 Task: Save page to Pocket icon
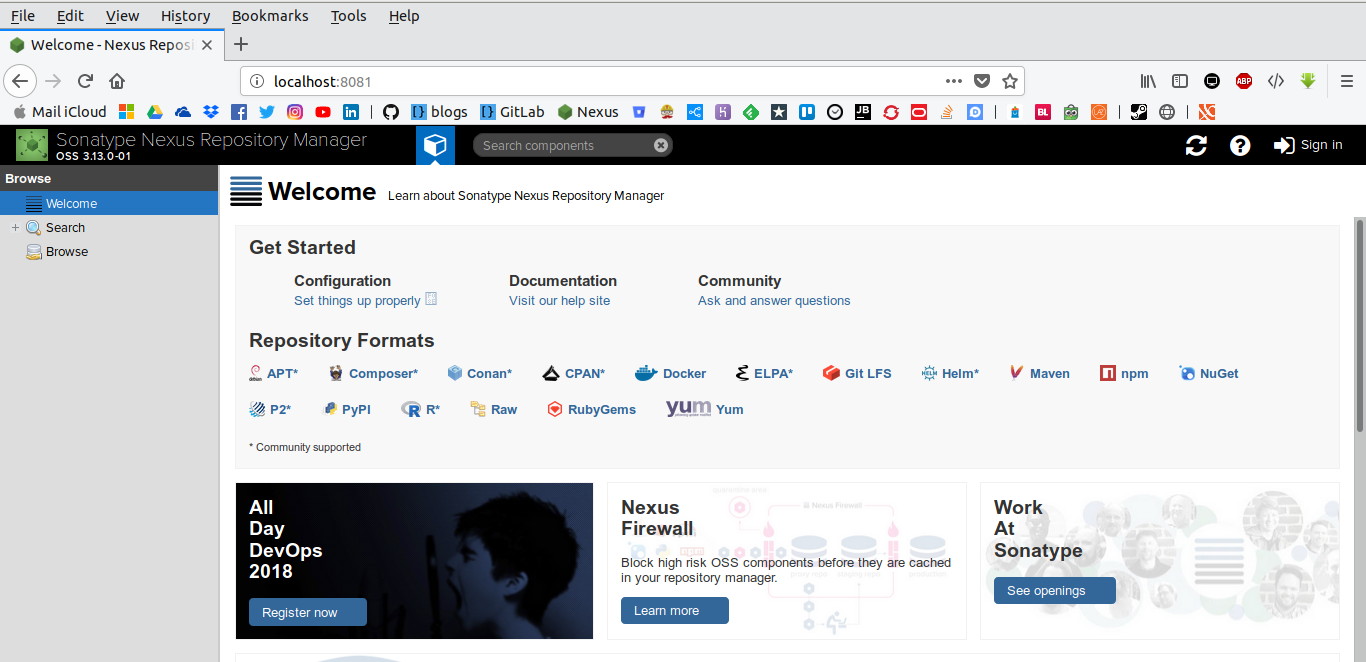point(982,81)
